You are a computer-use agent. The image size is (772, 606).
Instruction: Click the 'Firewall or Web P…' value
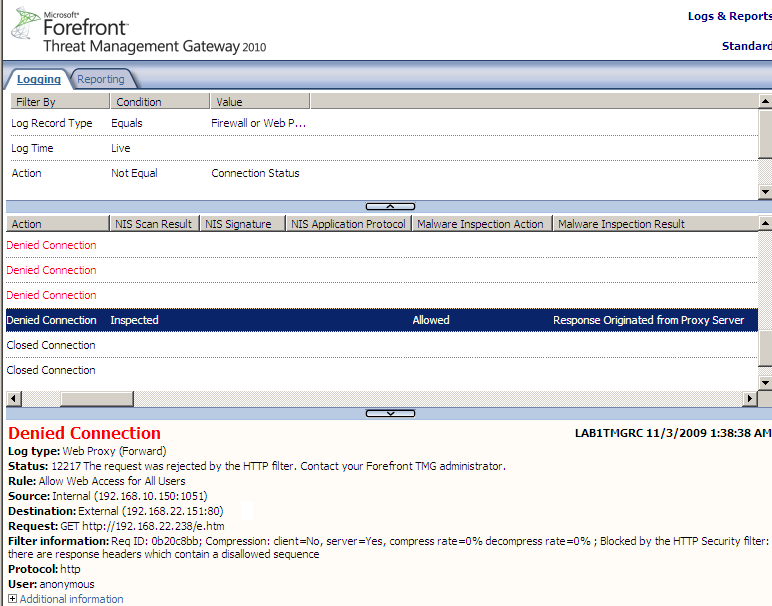[x=258, y=123]
